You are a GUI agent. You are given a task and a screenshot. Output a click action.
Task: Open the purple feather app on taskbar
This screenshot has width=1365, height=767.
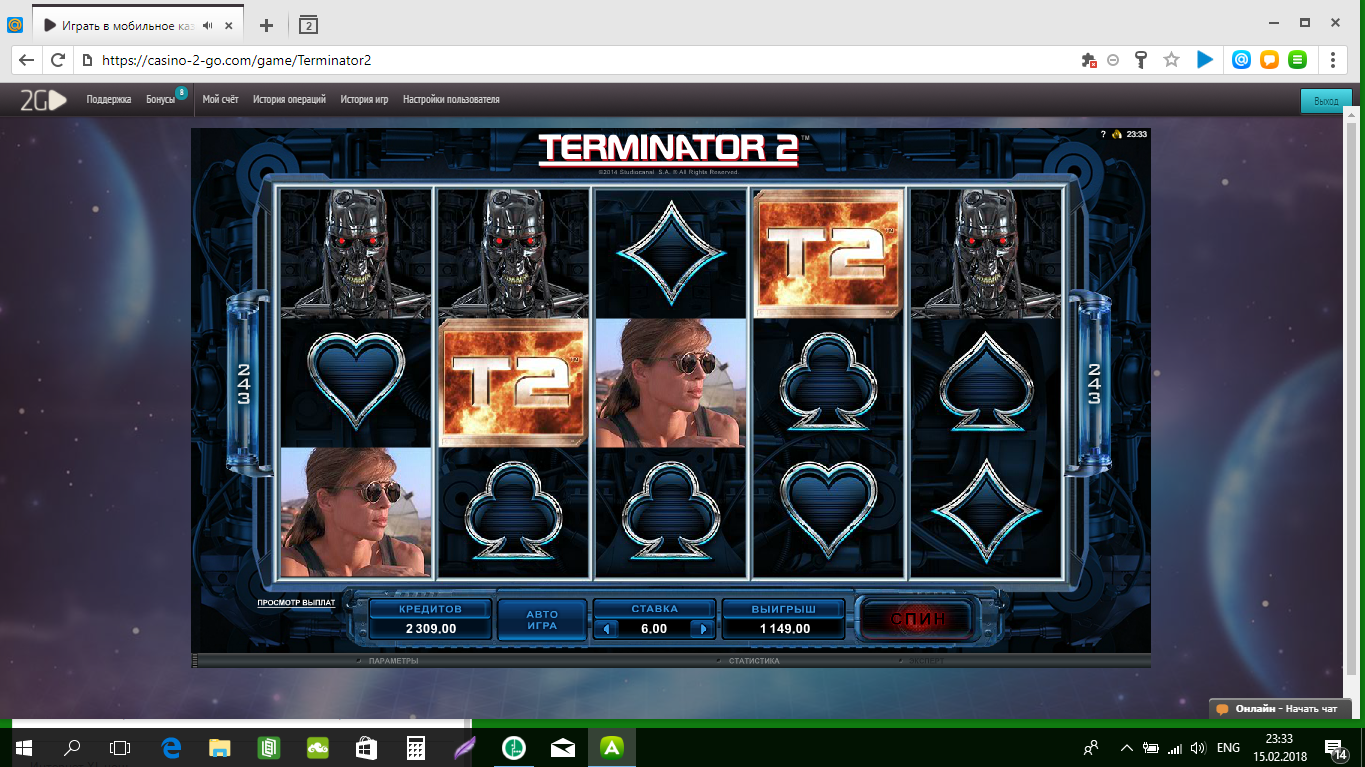point(465,747)
